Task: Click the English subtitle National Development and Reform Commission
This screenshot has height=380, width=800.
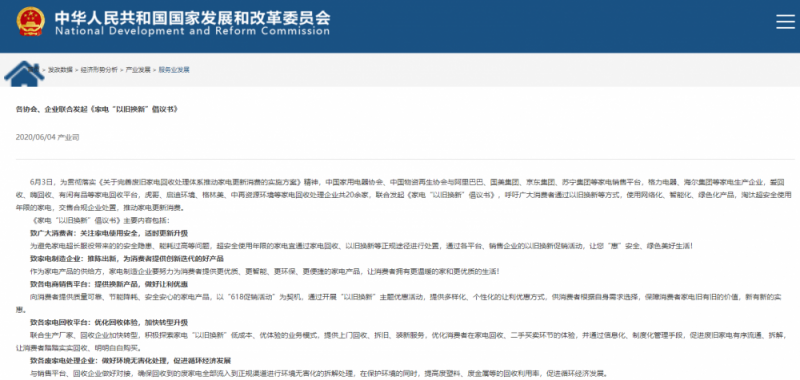Action: click(192, 31)
